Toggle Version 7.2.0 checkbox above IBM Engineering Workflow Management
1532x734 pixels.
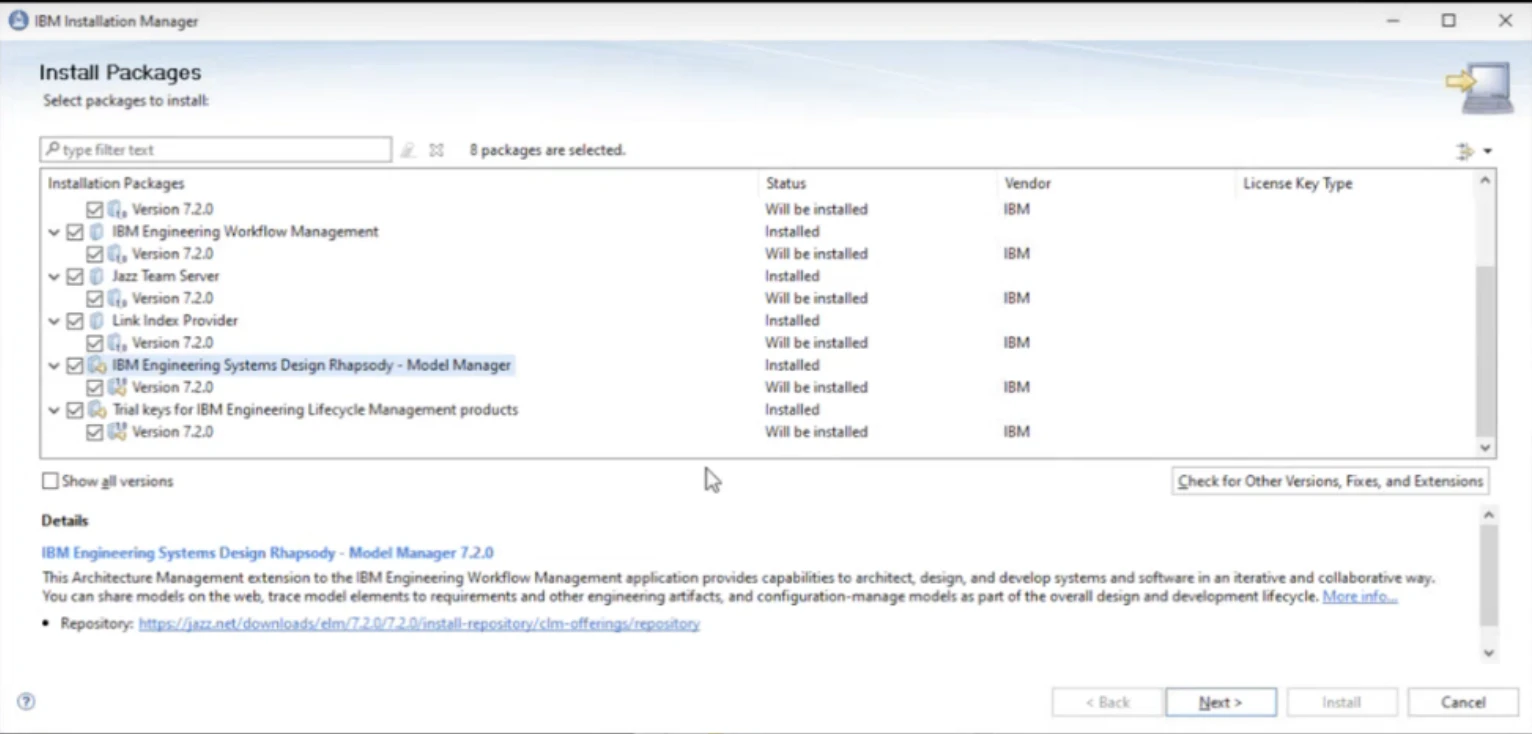tap(95, 210)
